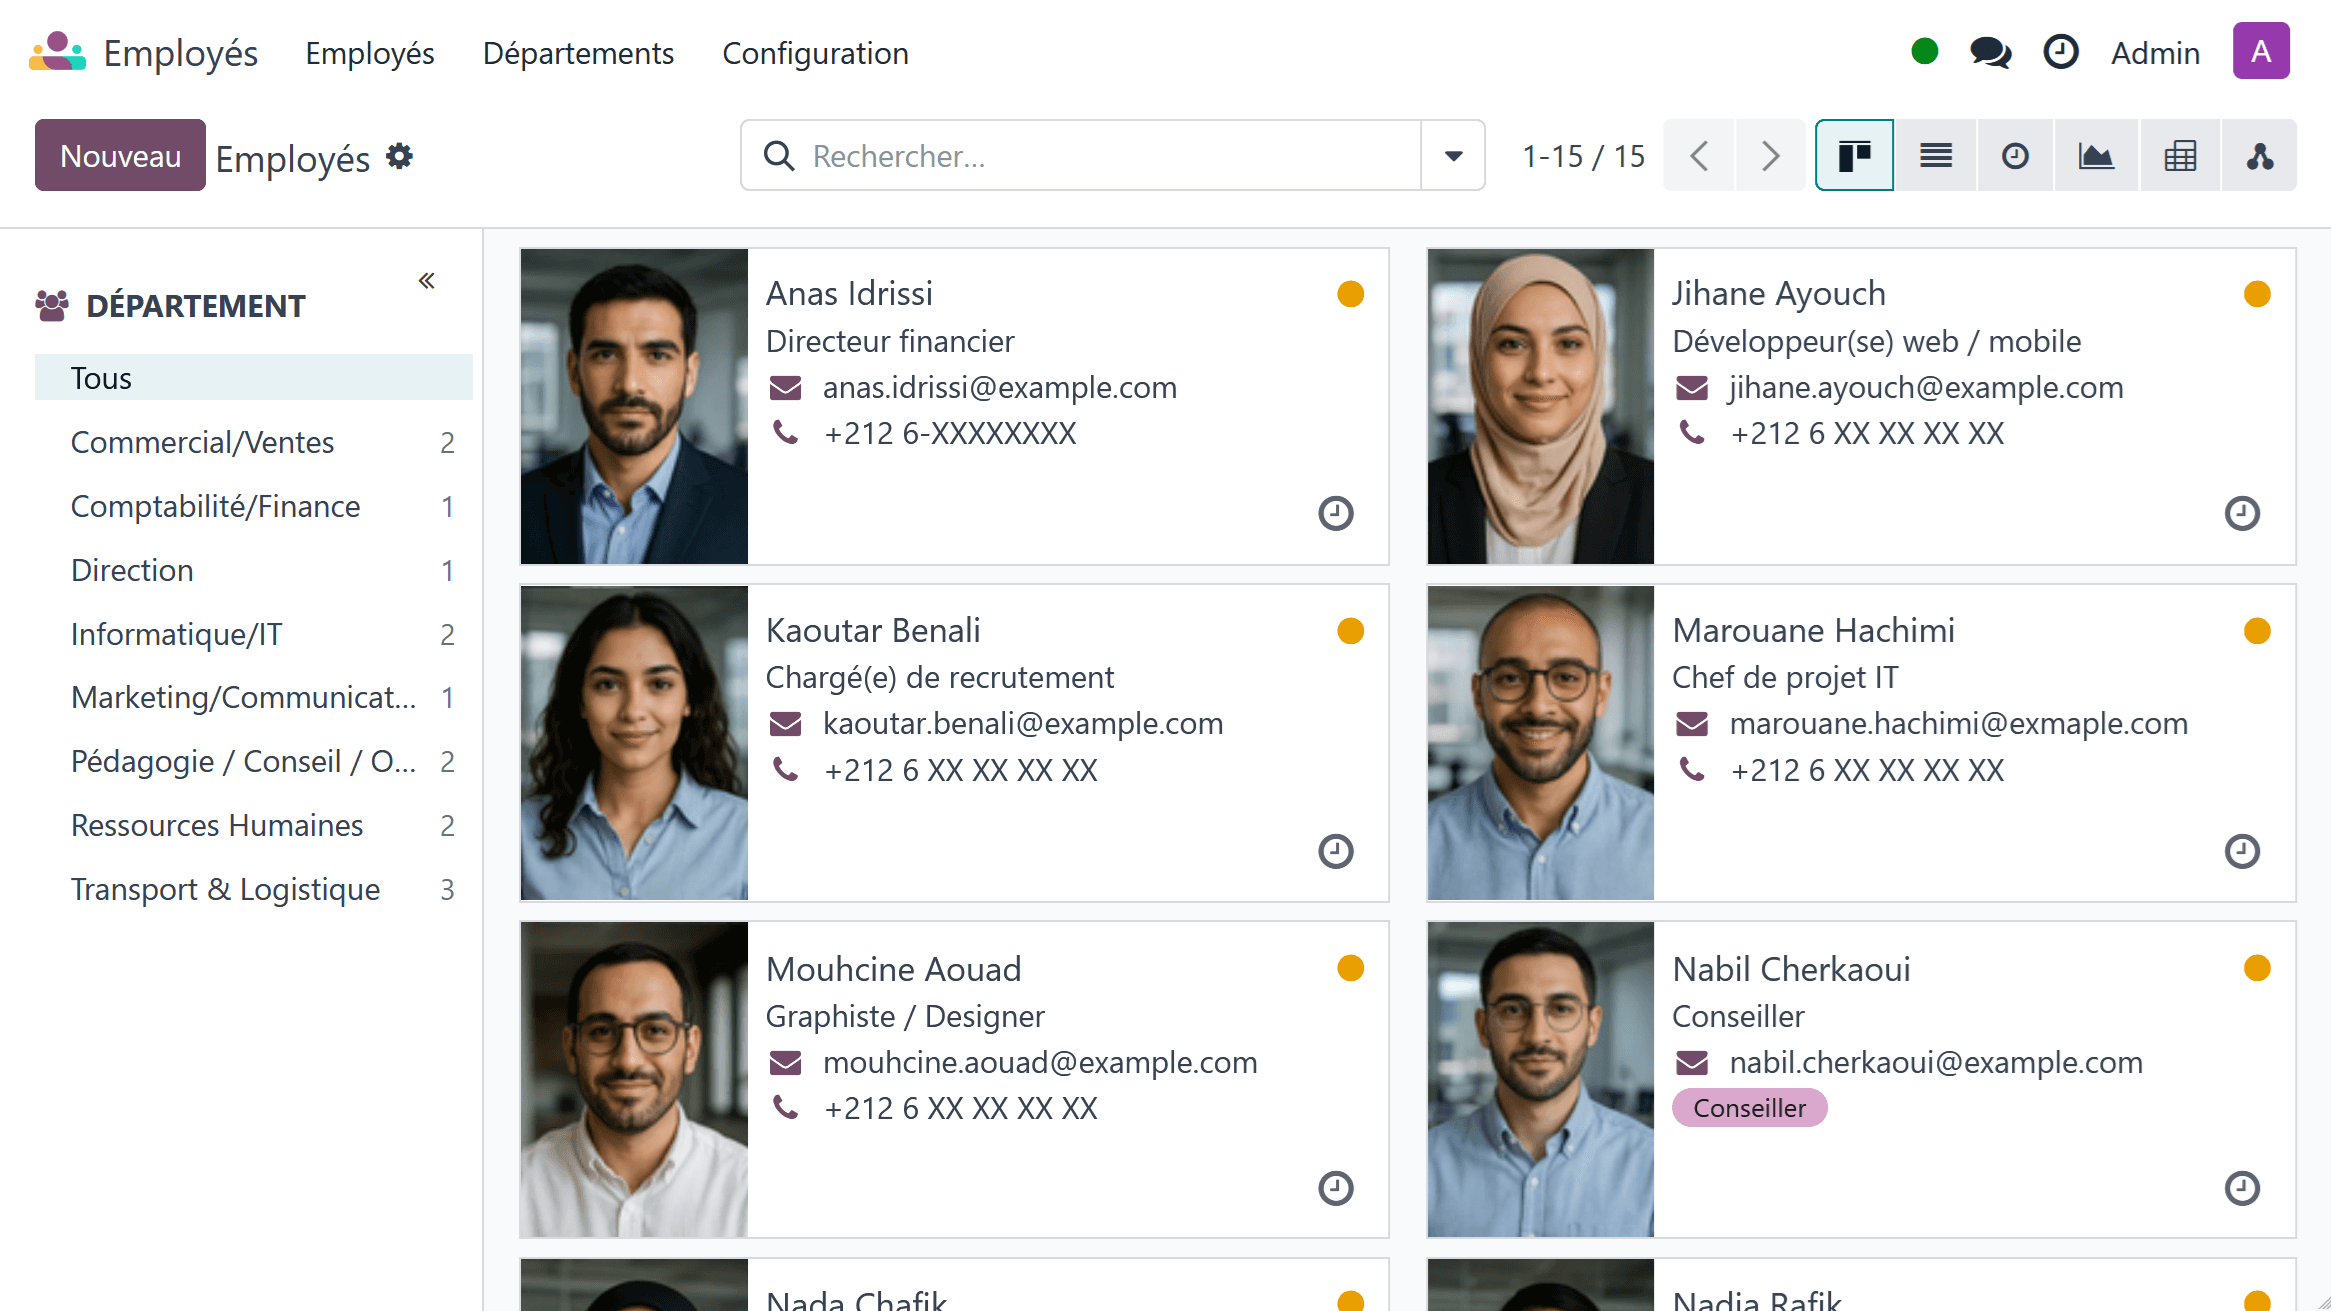The width and height of the screenshot is (2333, 1311).
Task: Switch to the list view
Action: 1935,156
